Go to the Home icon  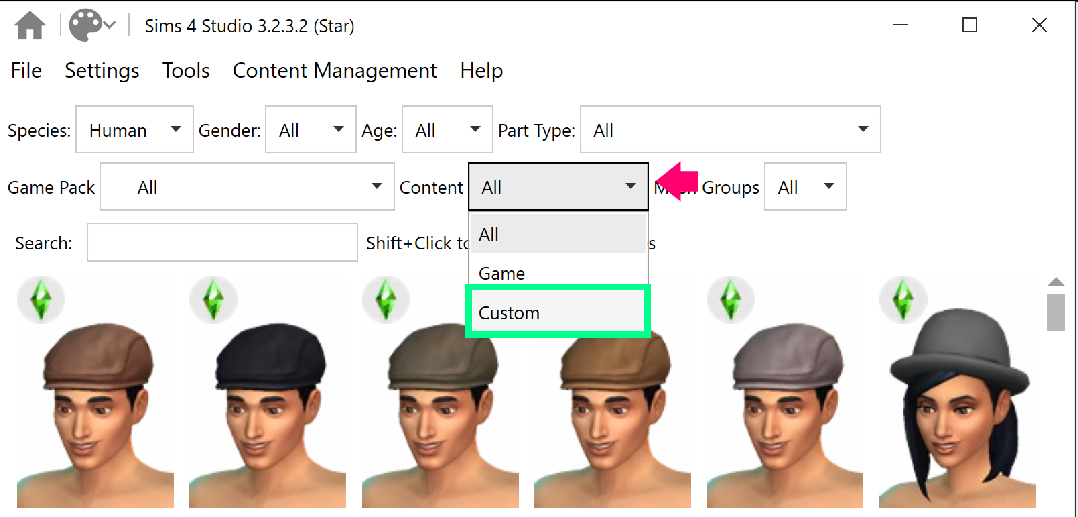click(x=30, y=26)
